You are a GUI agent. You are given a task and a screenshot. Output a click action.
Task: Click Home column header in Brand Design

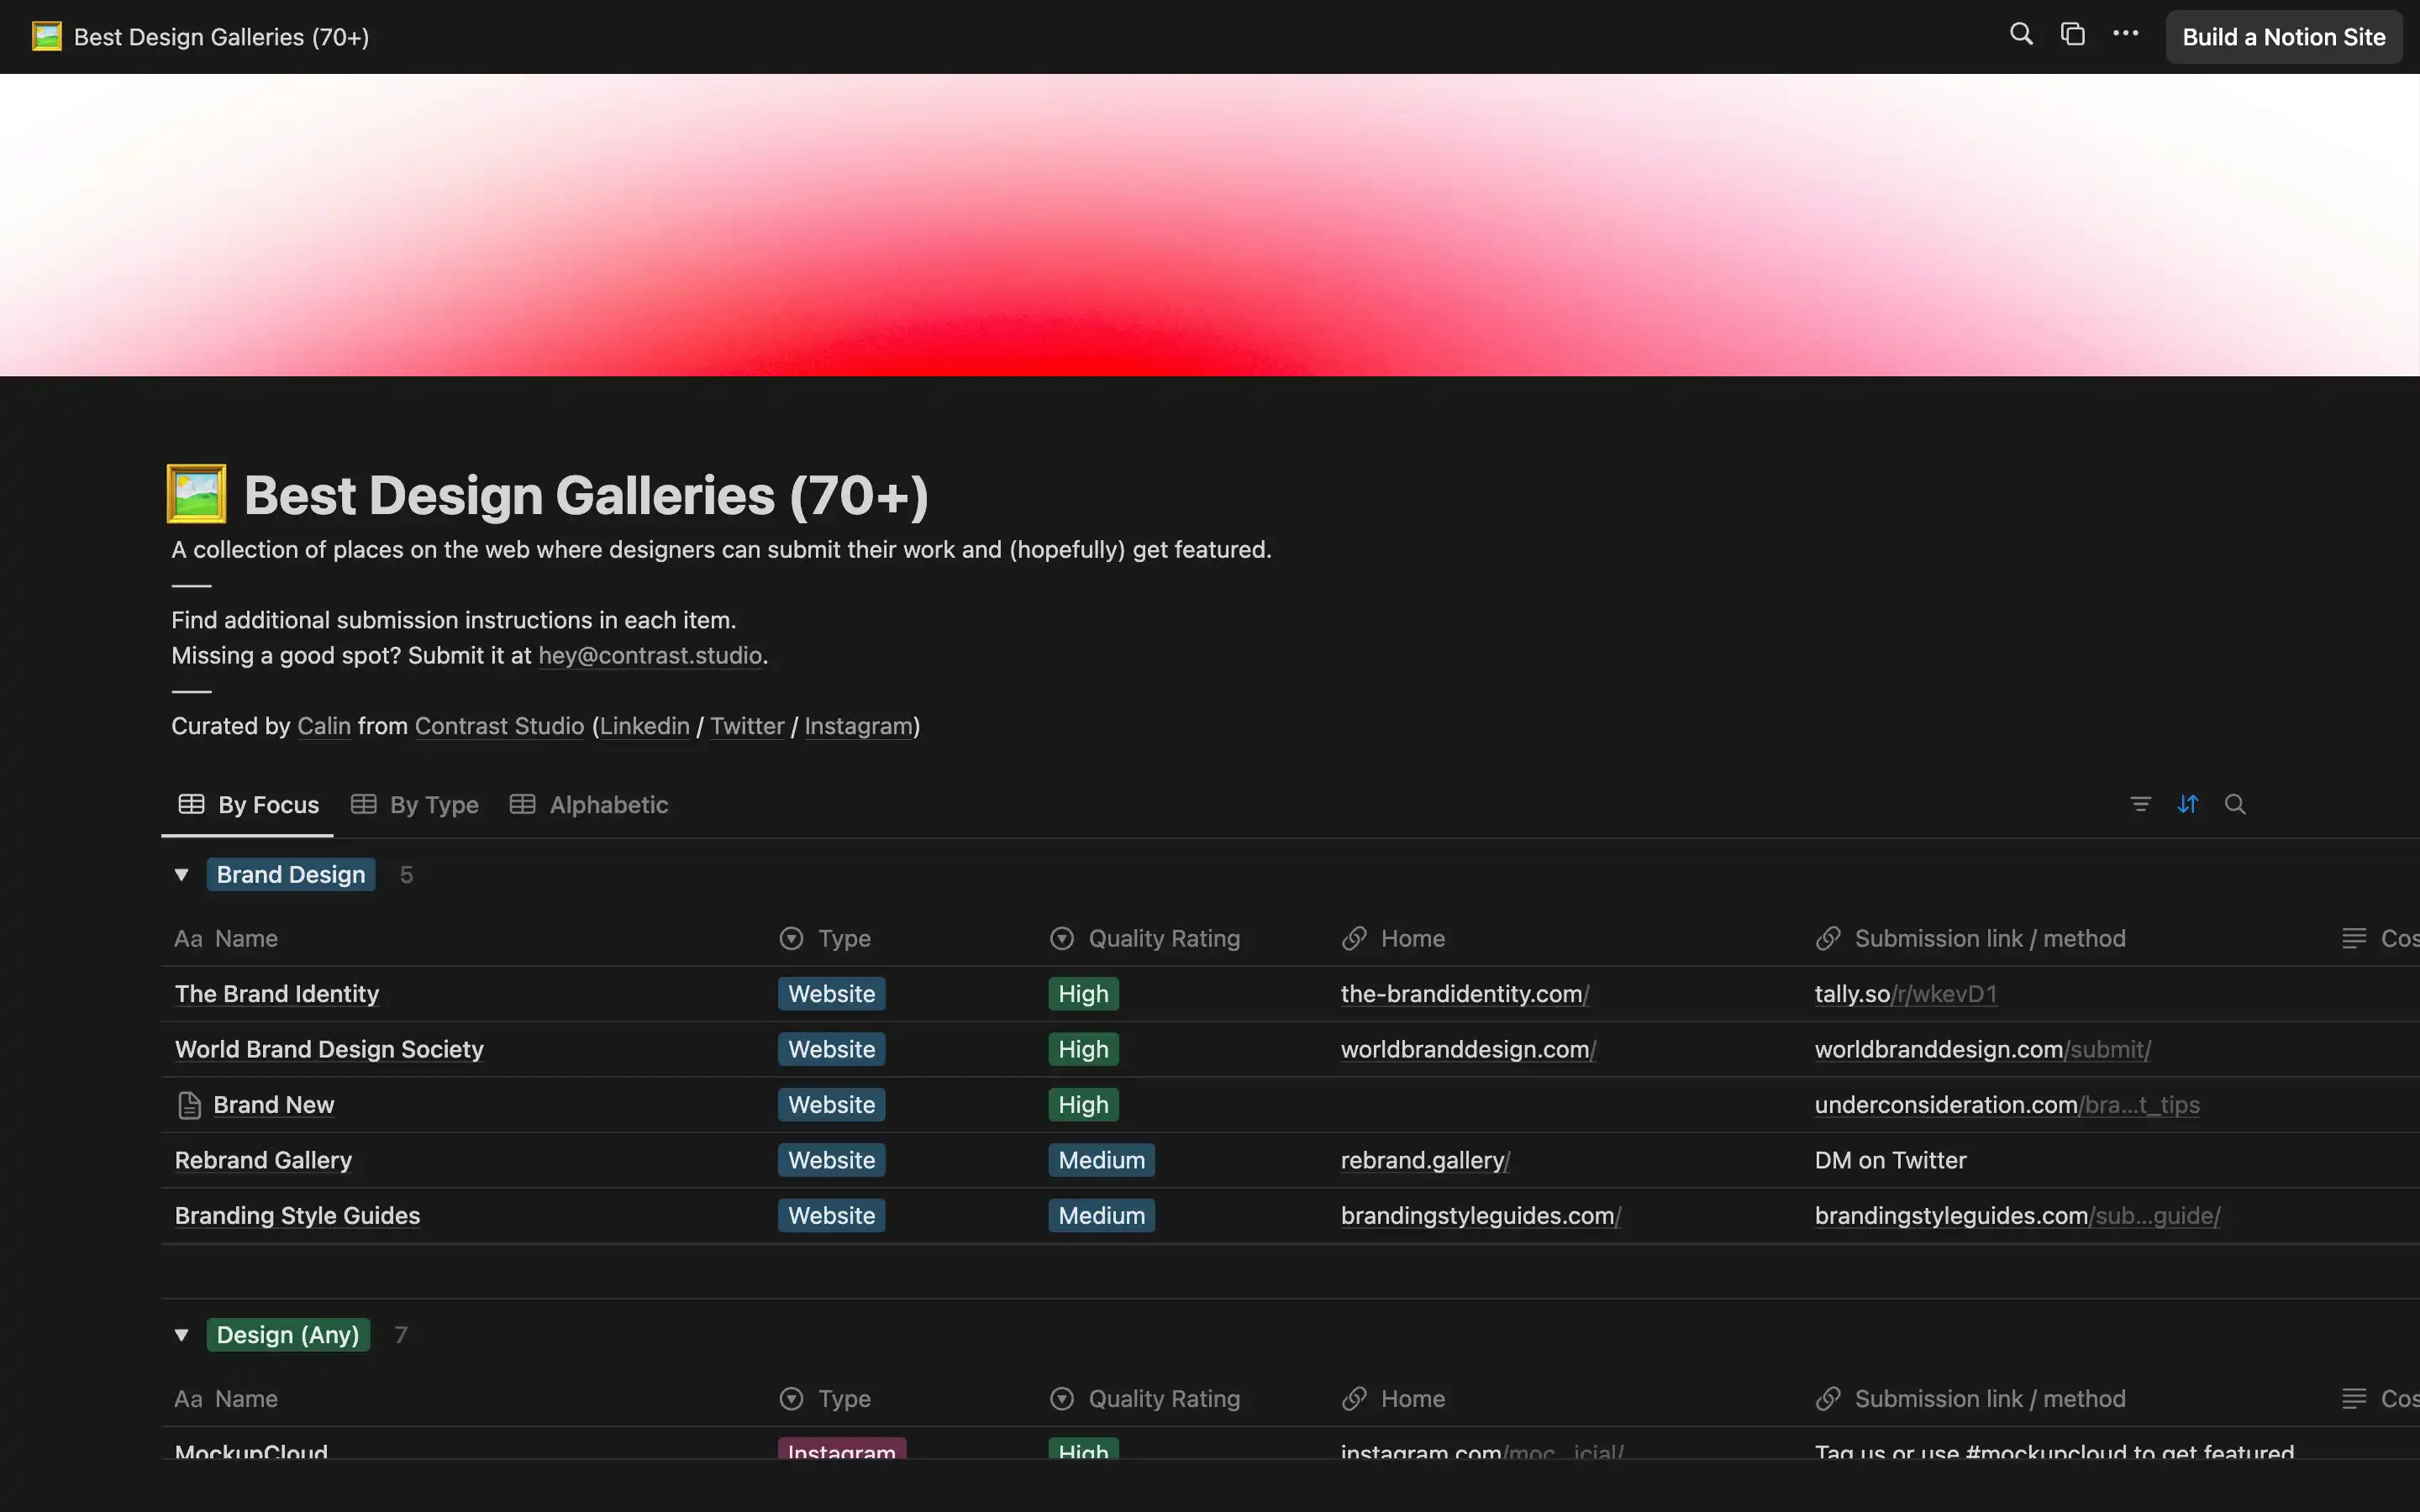click(1393, 938)
